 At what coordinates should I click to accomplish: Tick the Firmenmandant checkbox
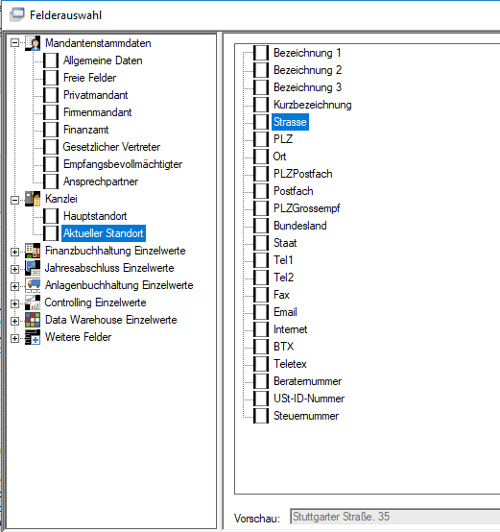point(51,112)
